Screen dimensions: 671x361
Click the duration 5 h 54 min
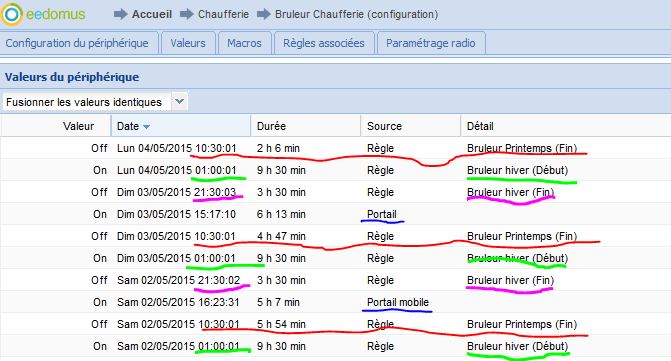[x=281, y=325]
